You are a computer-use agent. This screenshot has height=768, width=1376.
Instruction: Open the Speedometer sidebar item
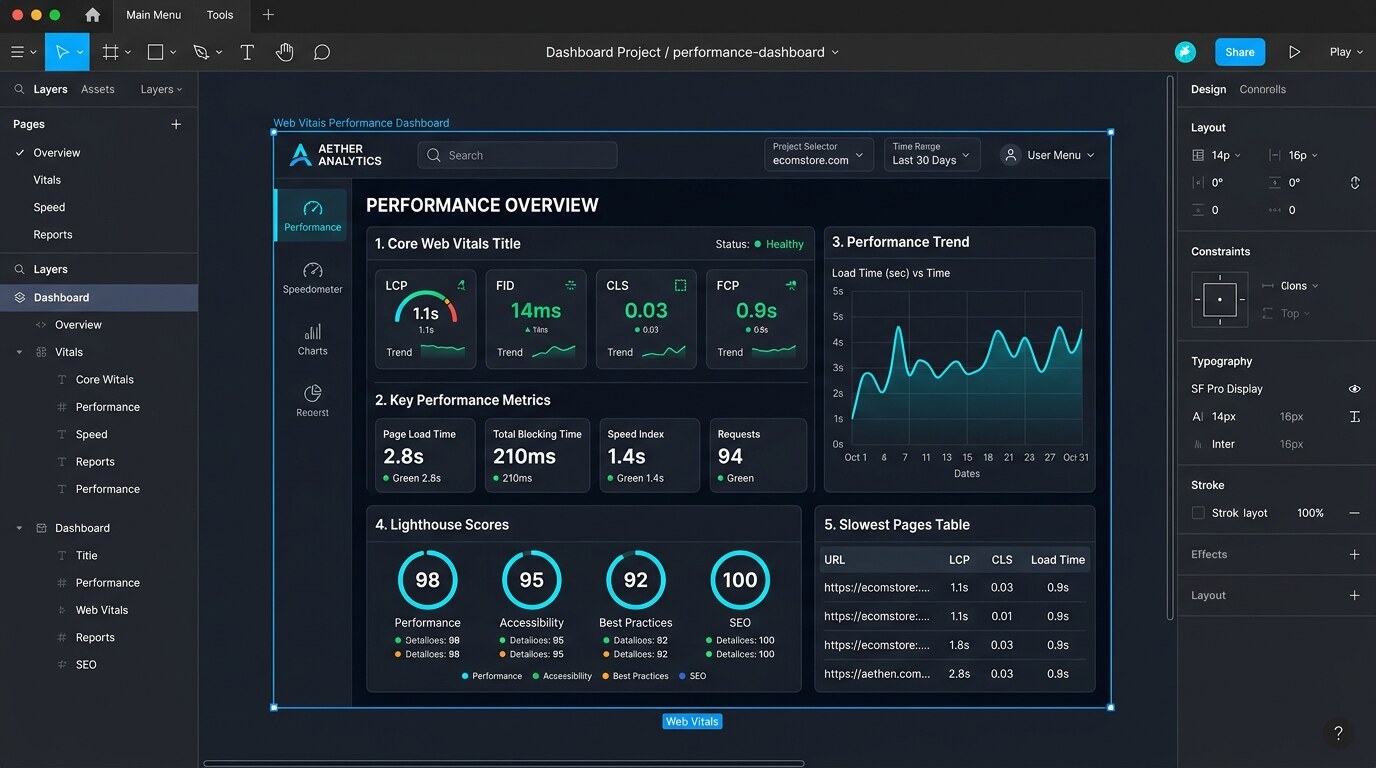312,277
